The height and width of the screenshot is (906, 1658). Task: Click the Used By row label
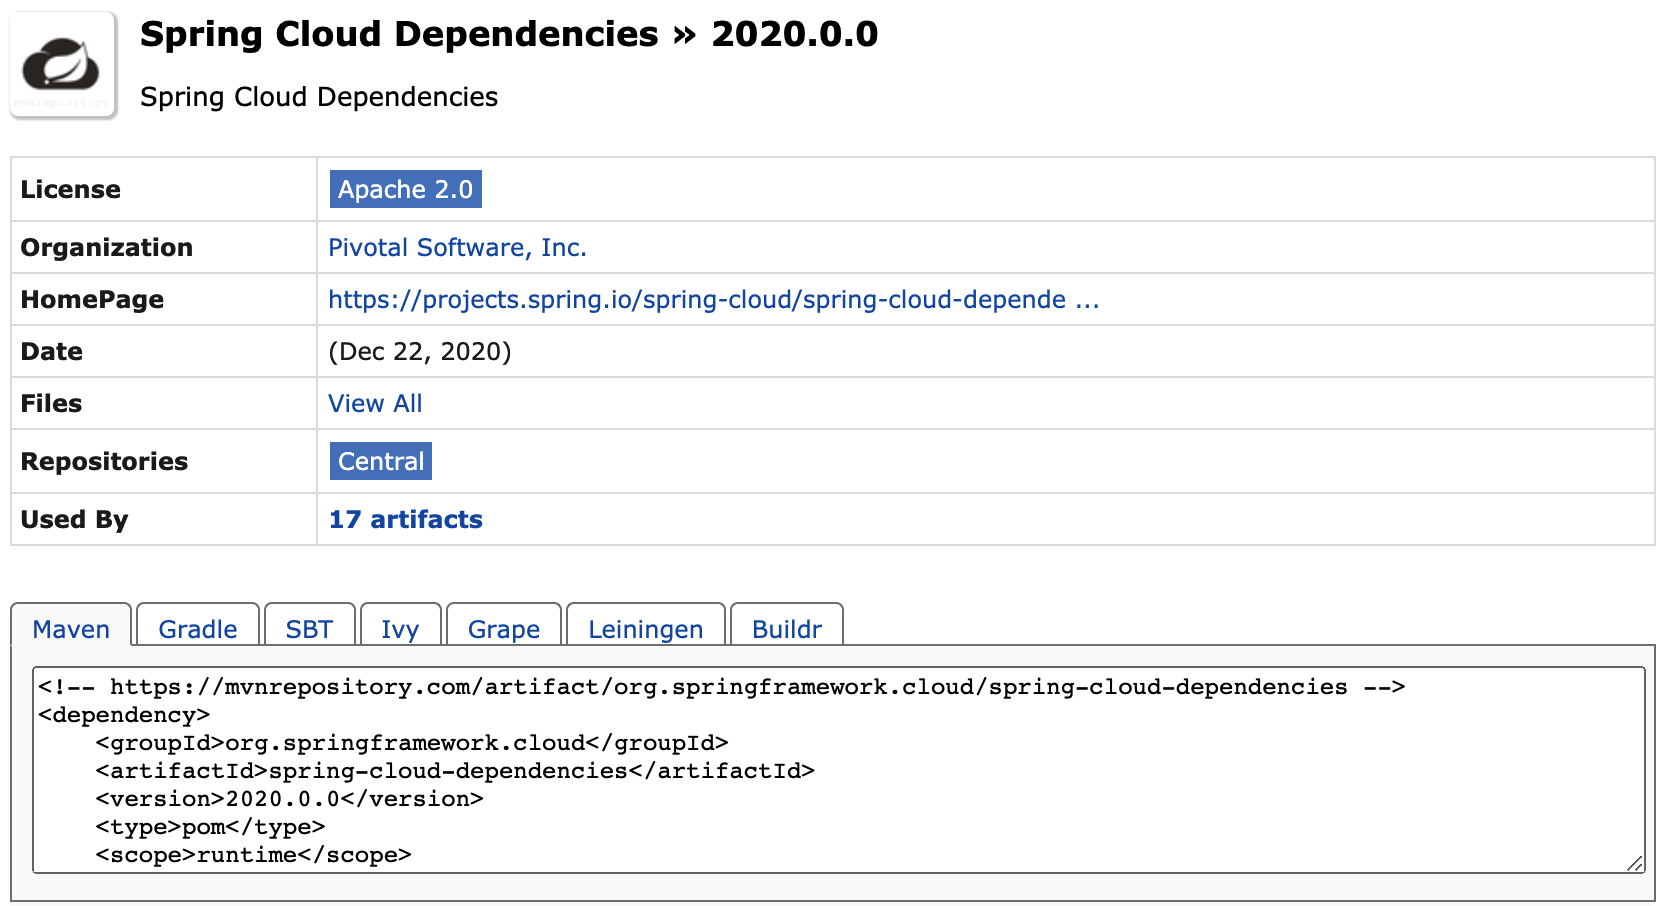(75, 519)
